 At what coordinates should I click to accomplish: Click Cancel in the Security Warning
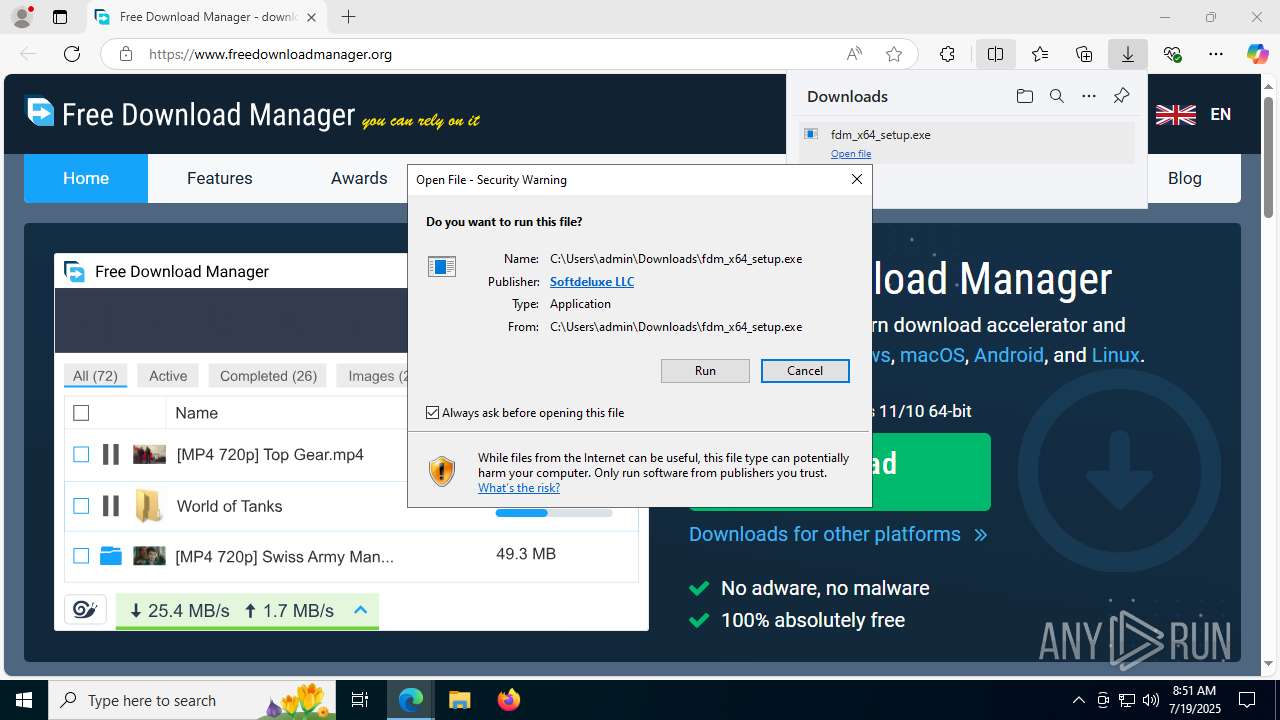tap(805, 371)
